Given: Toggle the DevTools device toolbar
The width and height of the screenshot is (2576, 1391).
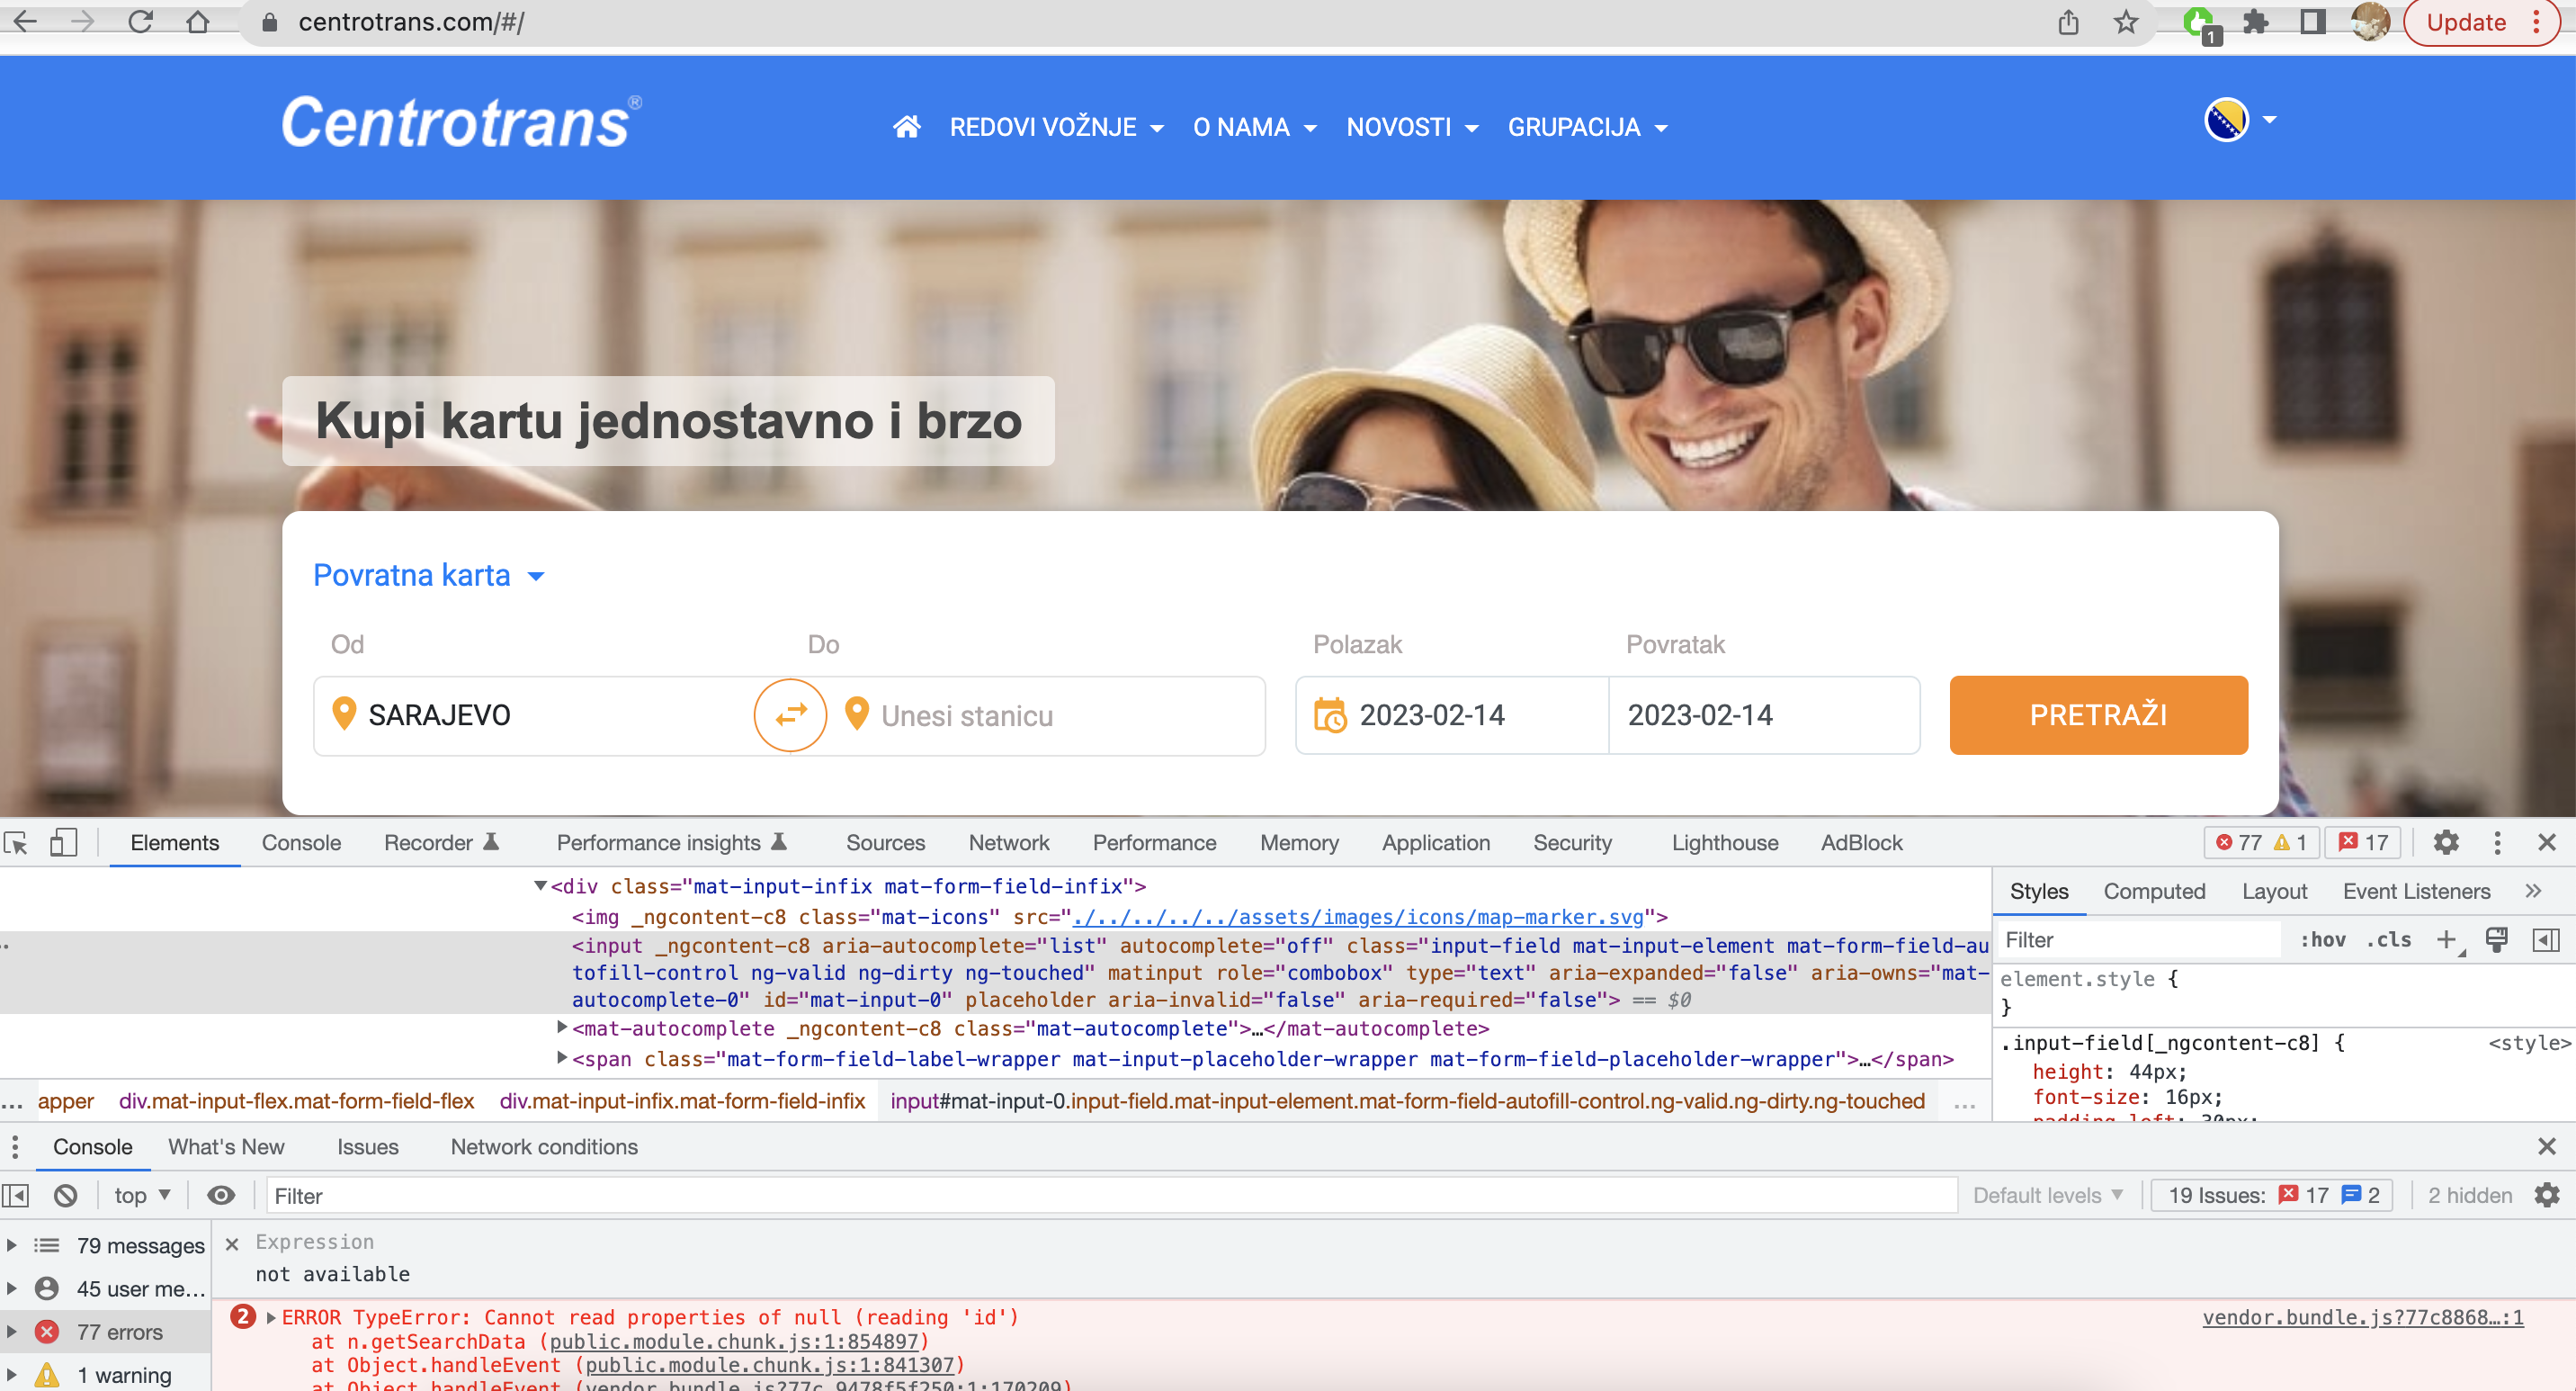Looking at the screenshot, I should (63, 843).
